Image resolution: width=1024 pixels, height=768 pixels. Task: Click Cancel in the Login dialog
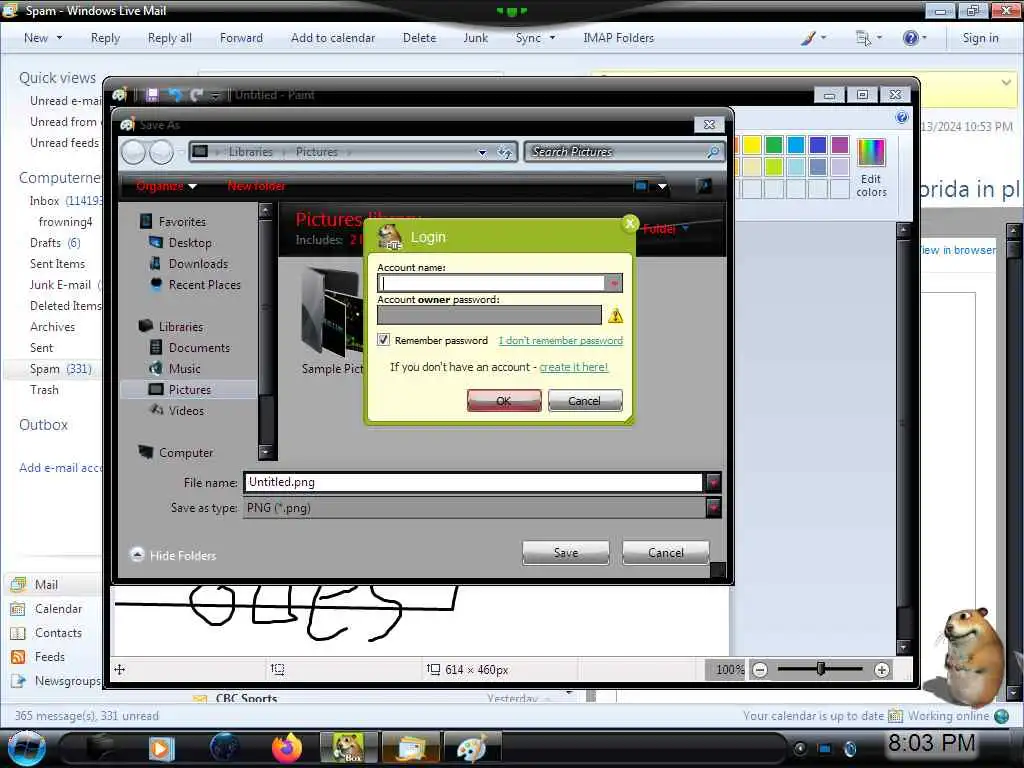pos(584,400)
